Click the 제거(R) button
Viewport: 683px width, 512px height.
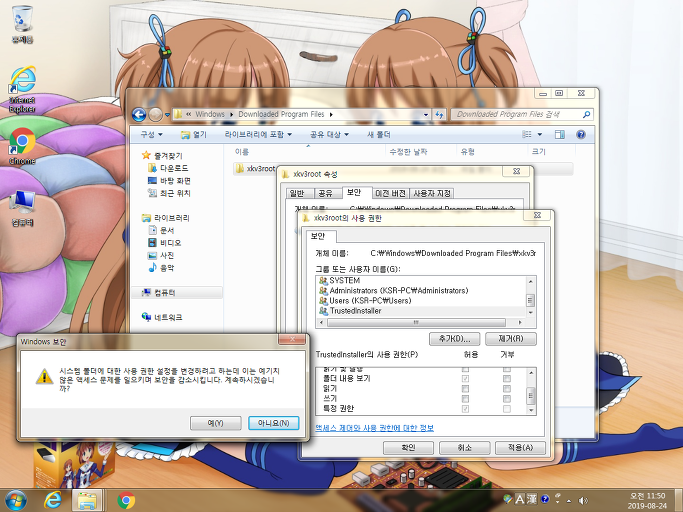pyautogui.click(x=511, y=339)
